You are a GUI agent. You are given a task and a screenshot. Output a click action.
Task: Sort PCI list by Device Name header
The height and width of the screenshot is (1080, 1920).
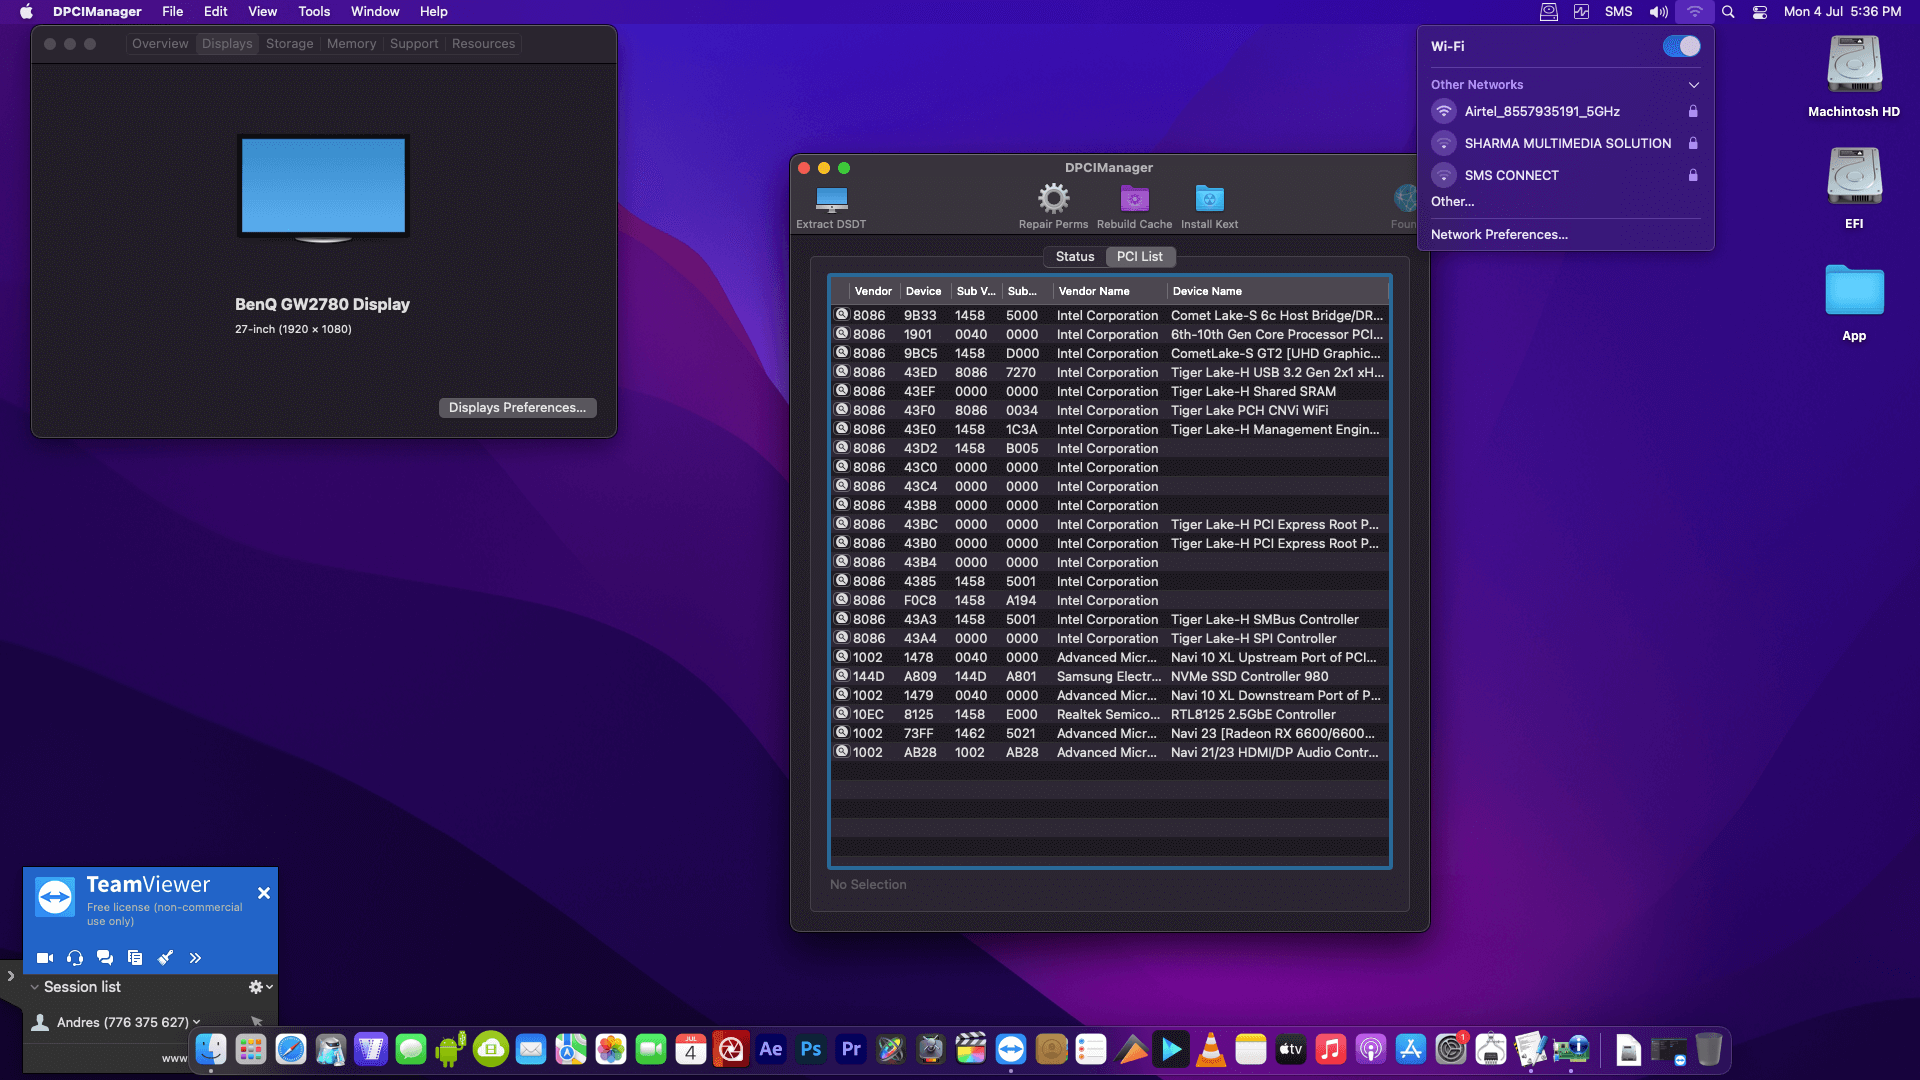pos(1276,291)
